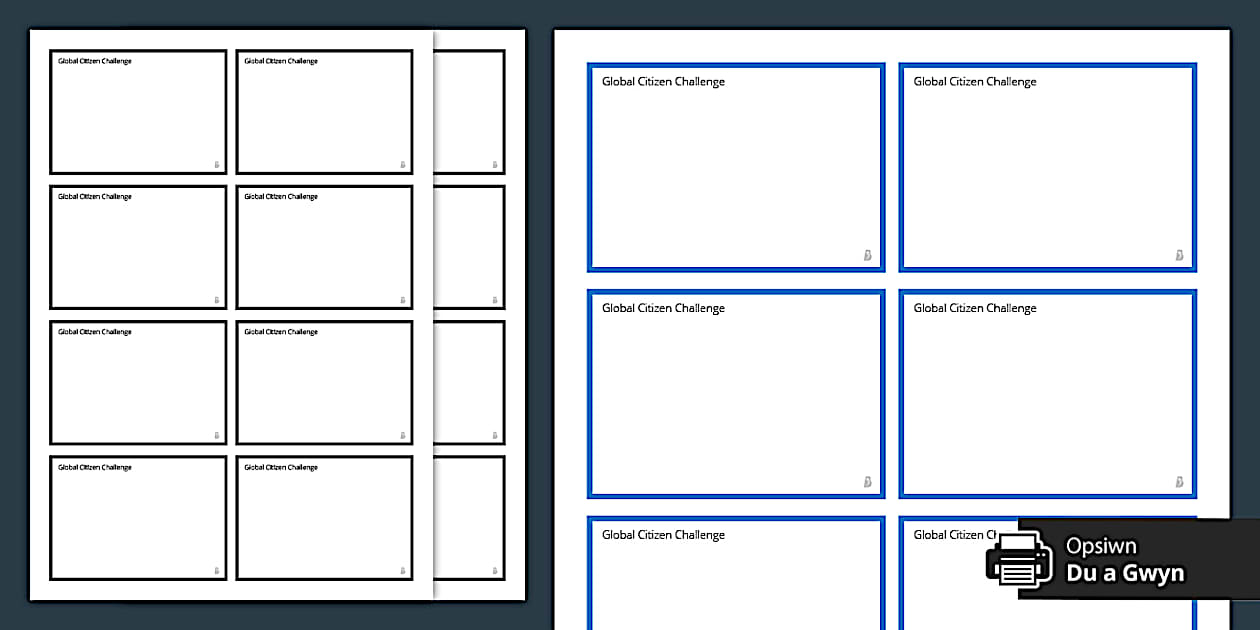1260x630 pixels.
Task: Click the logo in the first black-bordered card
Action: (216, 164)
